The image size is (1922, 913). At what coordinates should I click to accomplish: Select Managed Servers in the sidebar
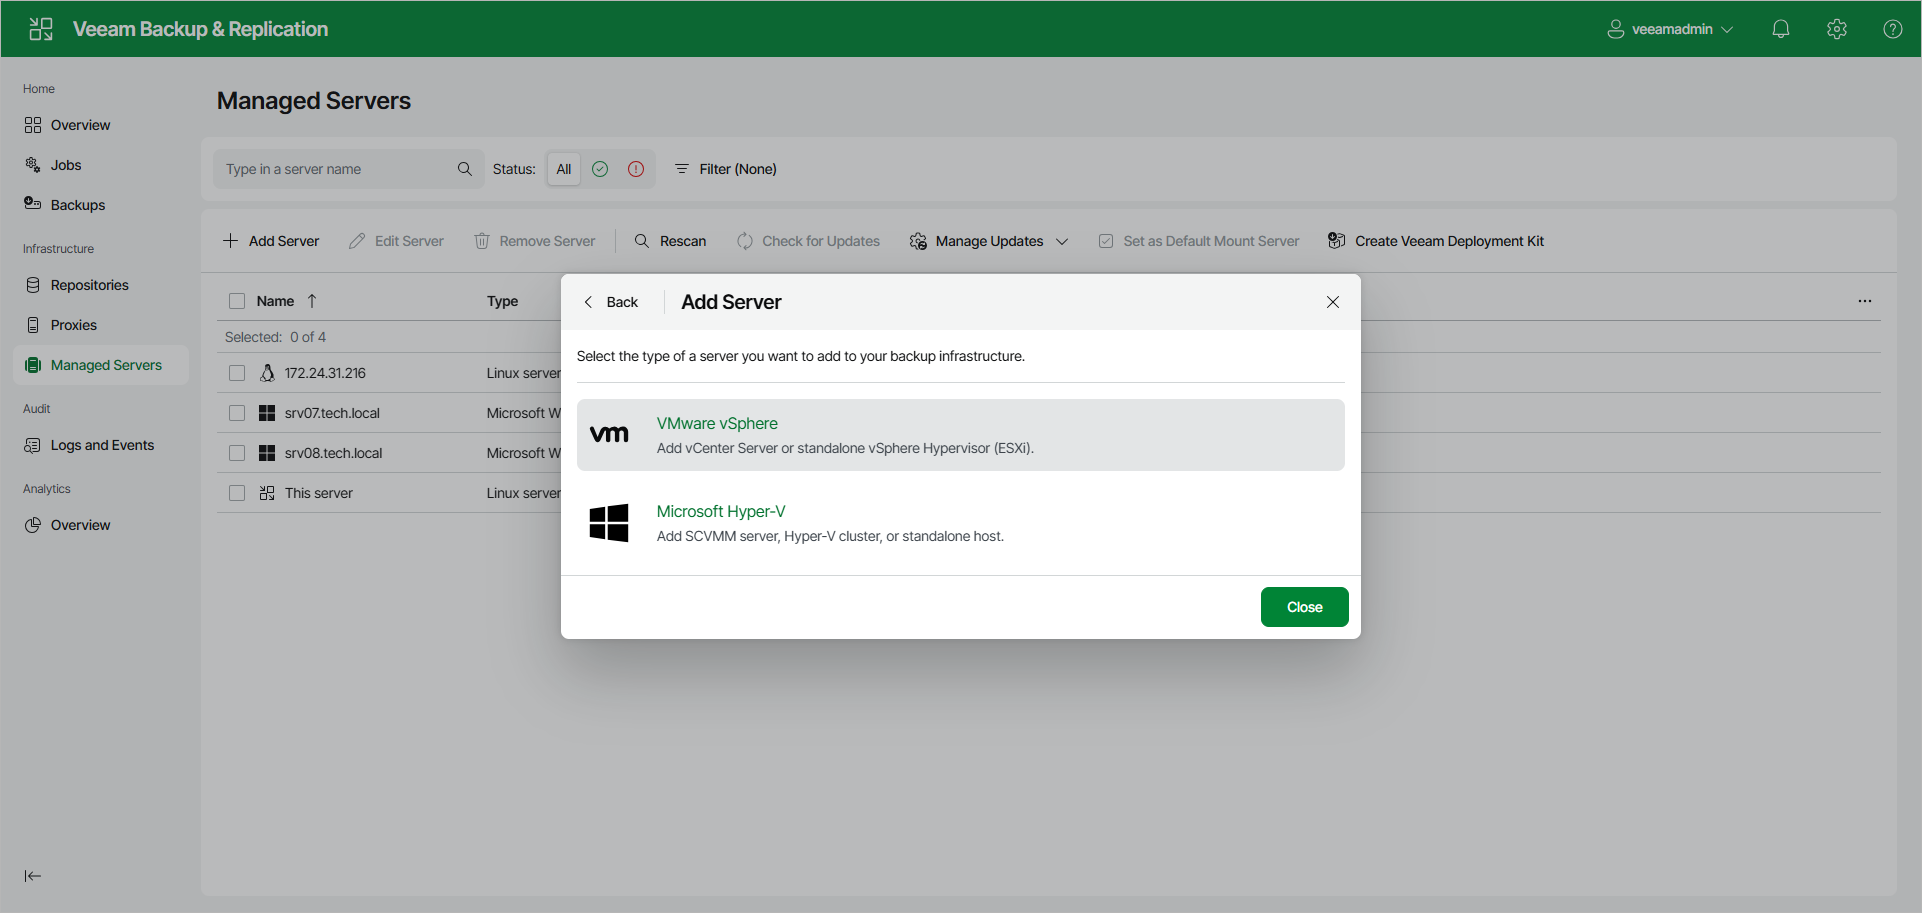(101, 365)
